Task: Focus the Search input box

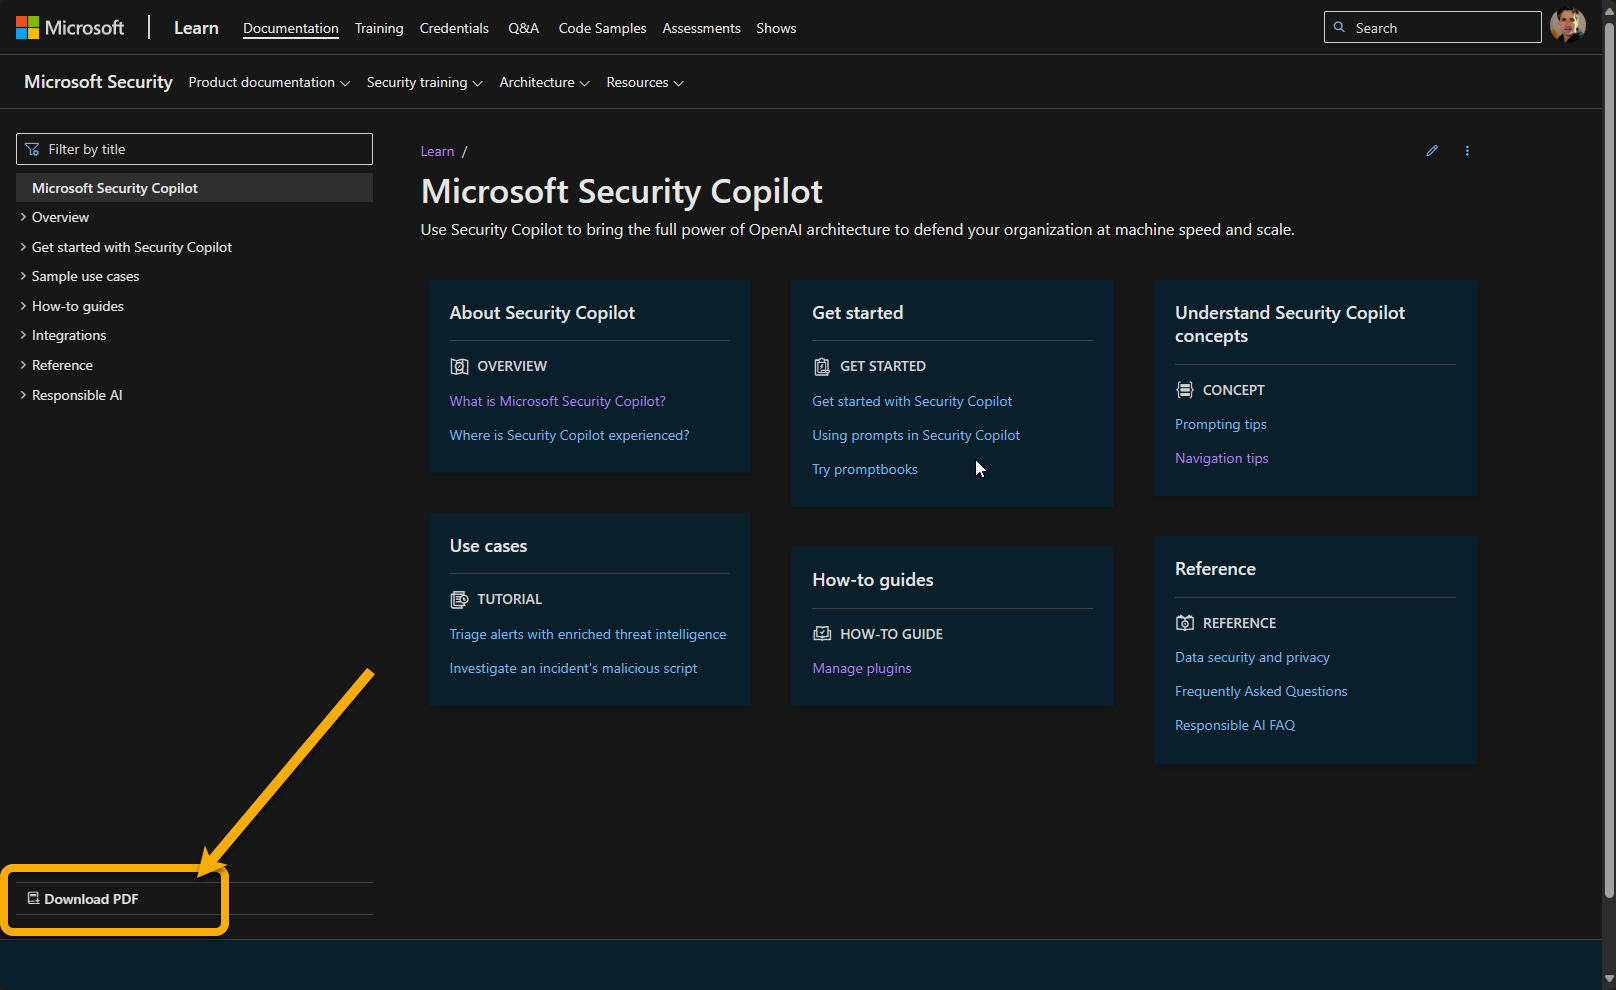Action: click(1432, 27)
